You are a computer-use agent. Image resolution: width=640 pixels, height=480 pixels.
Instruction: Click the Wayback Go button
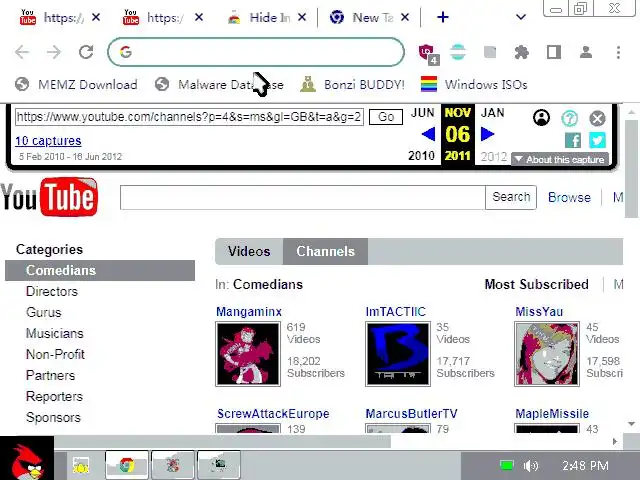[386, 117]
